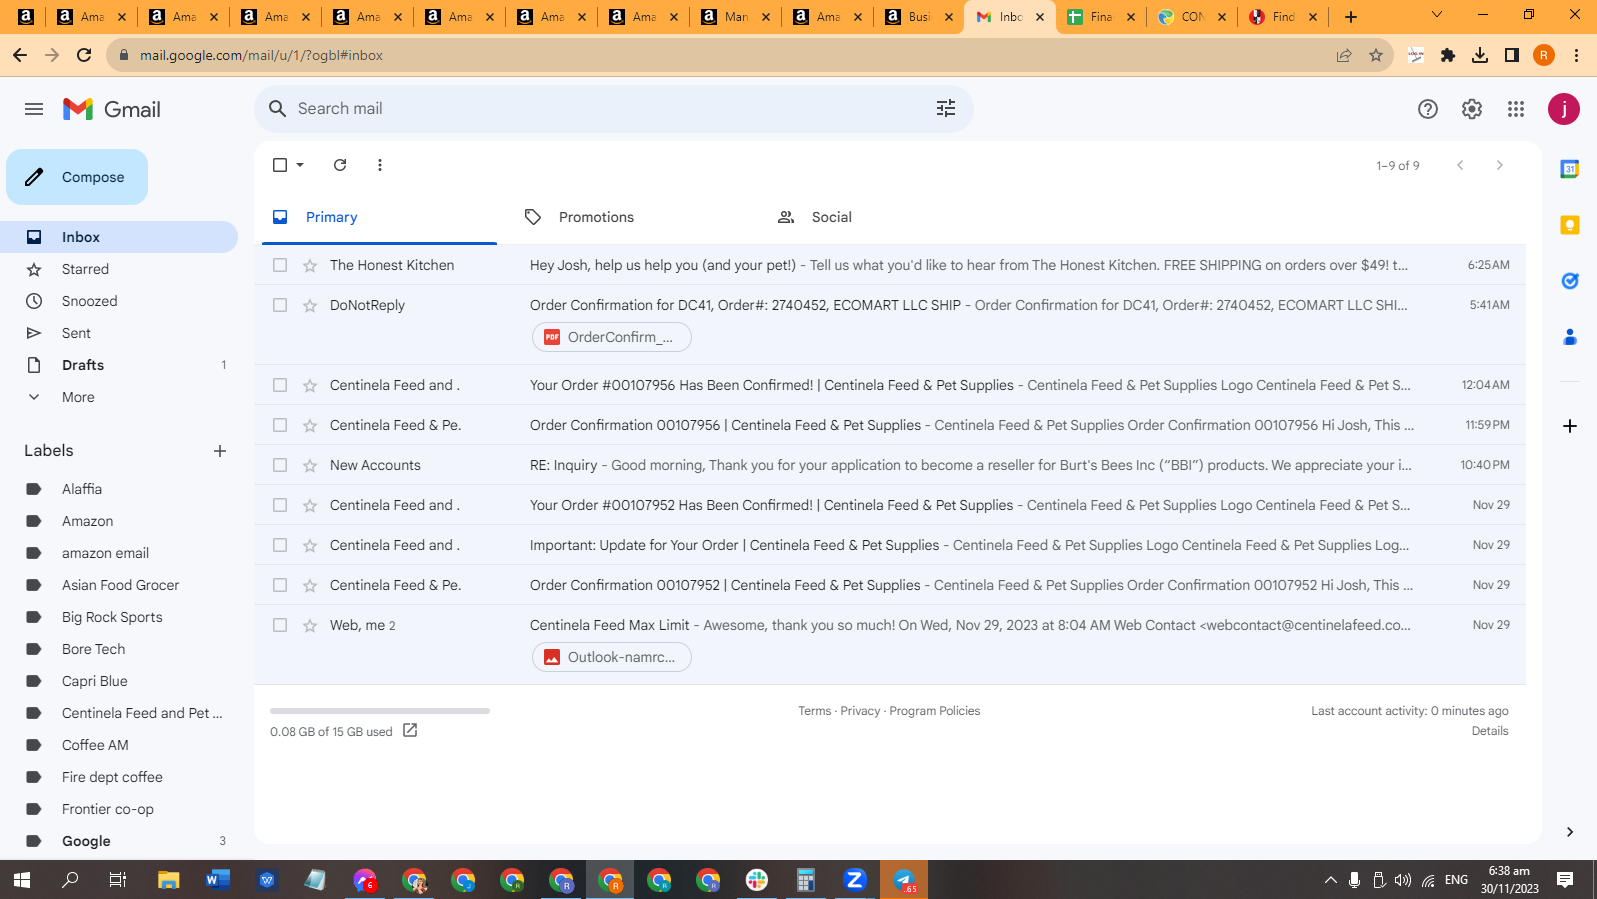The width and height of the screenshot is (1597, 899).
Task: Open the Gmail main menu hamburger icon
Action: click(x=34, y=109)
